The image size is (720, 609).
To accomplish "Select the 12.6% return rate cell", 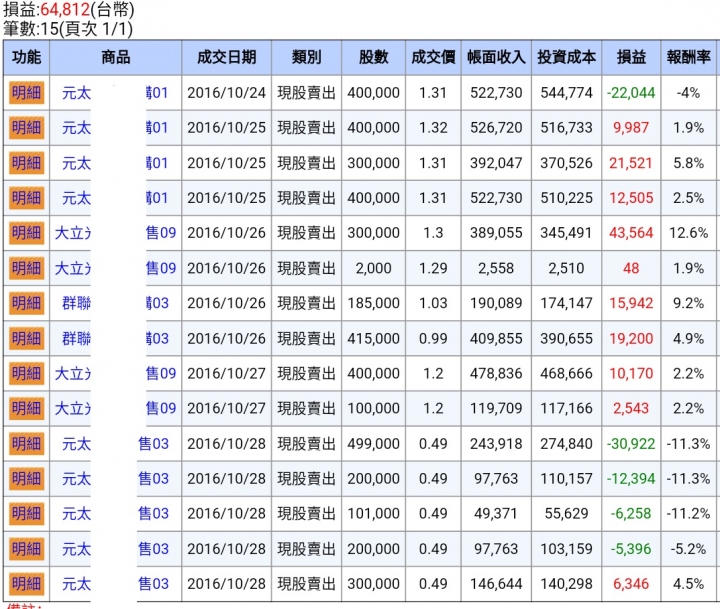I will pos(688,233).
